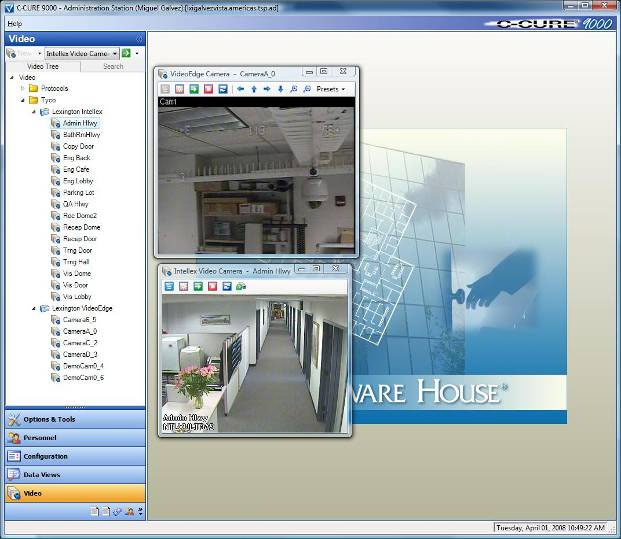This screenshot has width=621, height=539.
Task: Click the blue link icon in navigation footer
Action: [x=117, y=511]
